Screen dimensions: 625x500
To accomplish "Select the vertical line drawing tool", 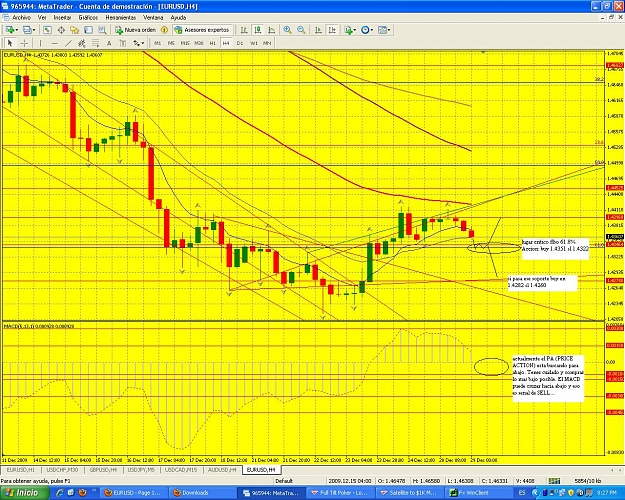I will pos(40,43).
